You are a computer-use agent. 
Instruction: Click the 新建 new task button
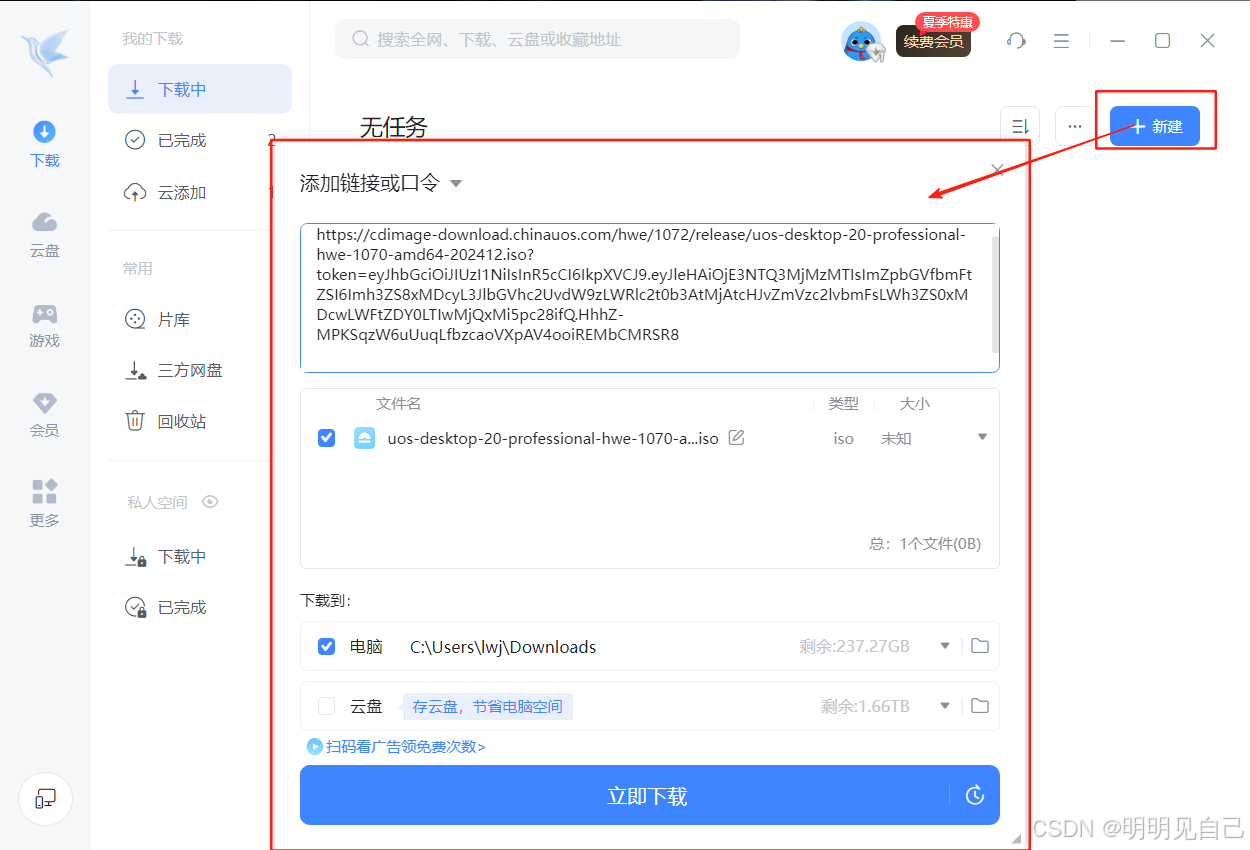1155,126
